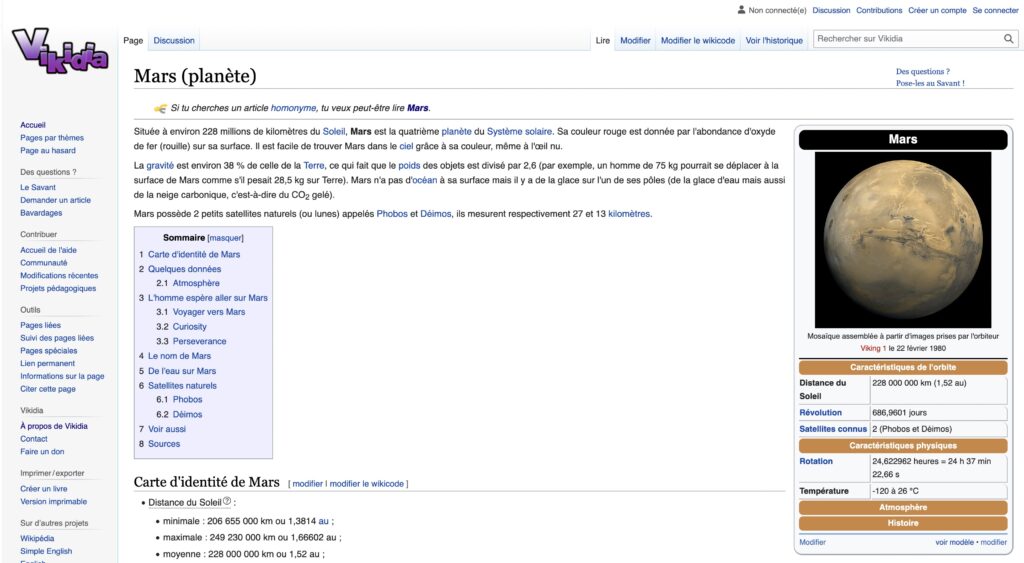The width and height of the screenshot is (1024, 563).
Task: Click the help icon after Distance du Soleil
Action: [x=227, y=502]
